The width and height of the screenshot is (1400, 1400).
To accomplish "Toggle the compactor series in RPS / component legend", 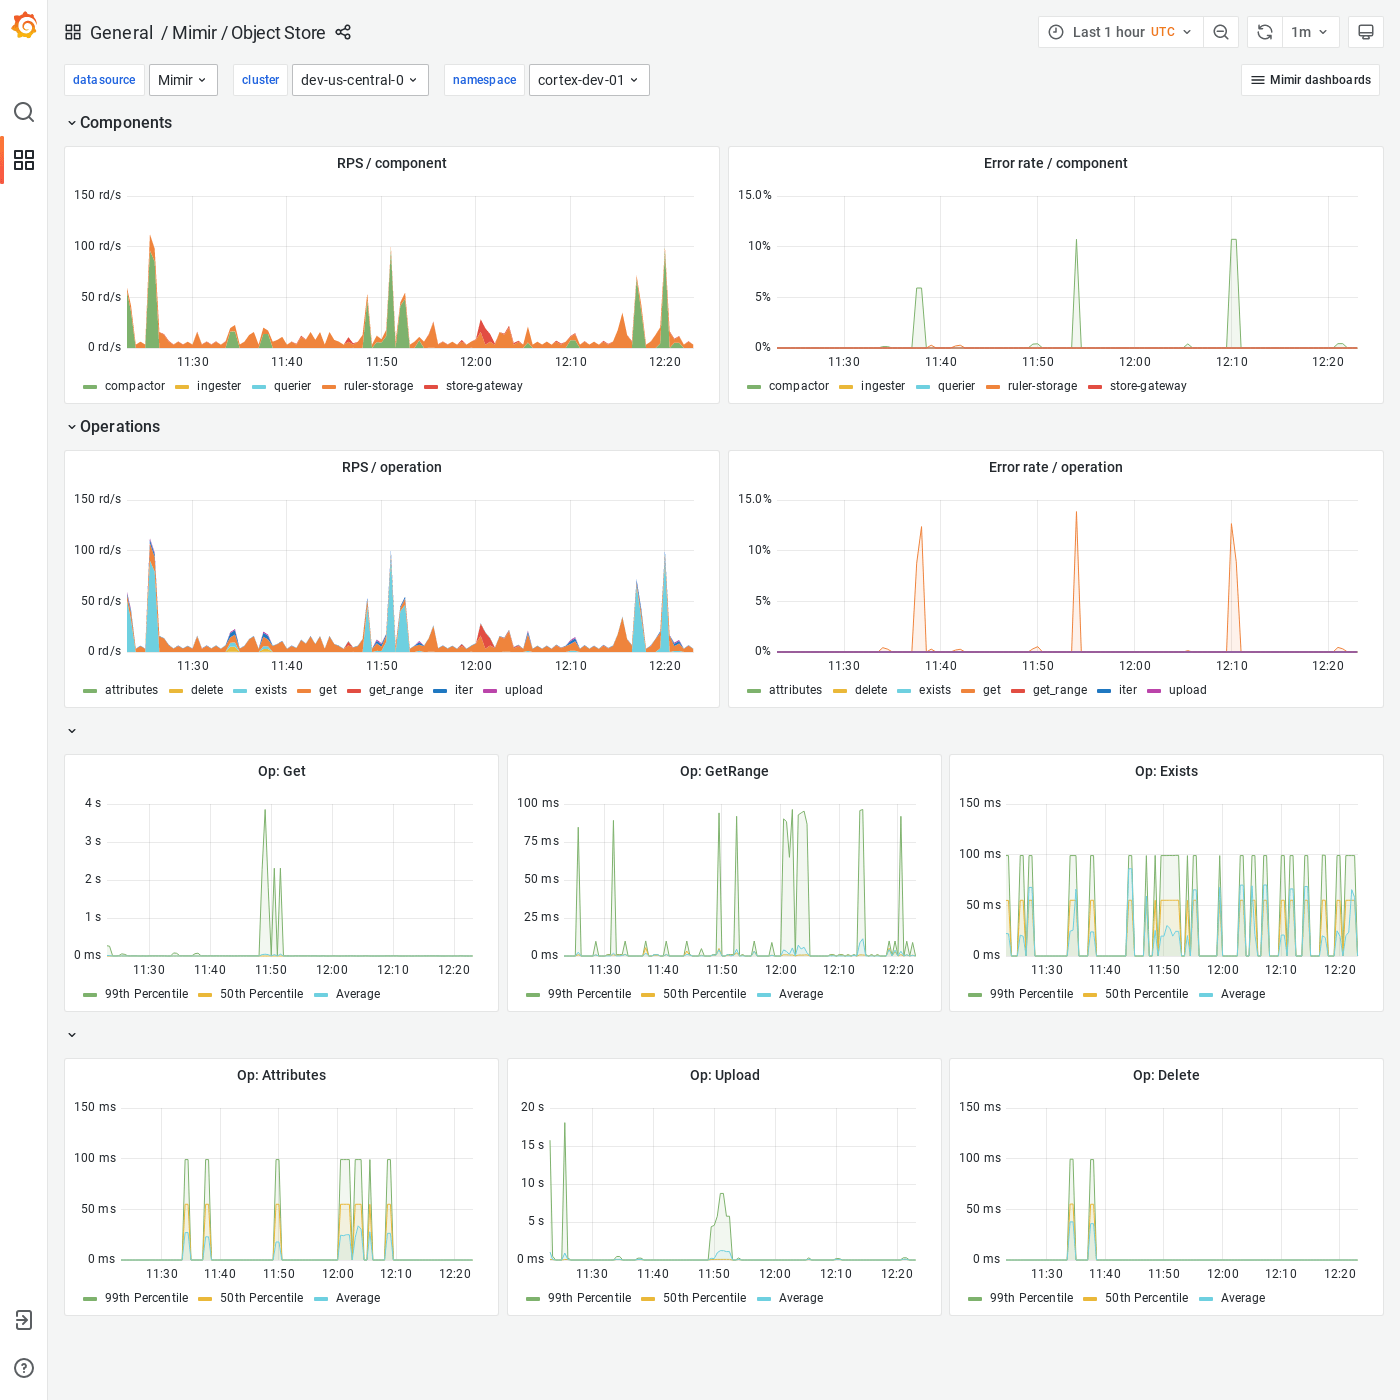I will [134, 386].
